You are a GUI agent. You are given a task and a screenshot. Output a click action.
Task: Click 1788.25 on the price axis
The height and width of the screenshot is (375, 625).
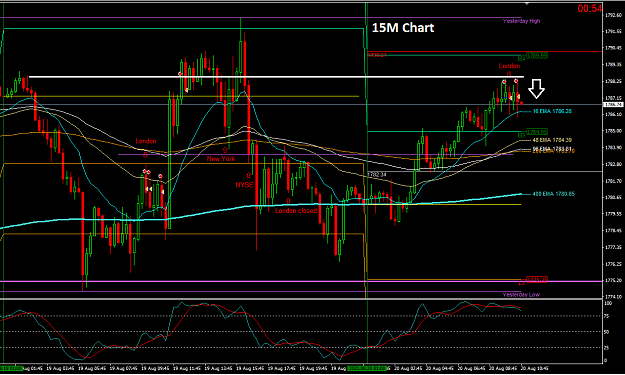[613, 81]
